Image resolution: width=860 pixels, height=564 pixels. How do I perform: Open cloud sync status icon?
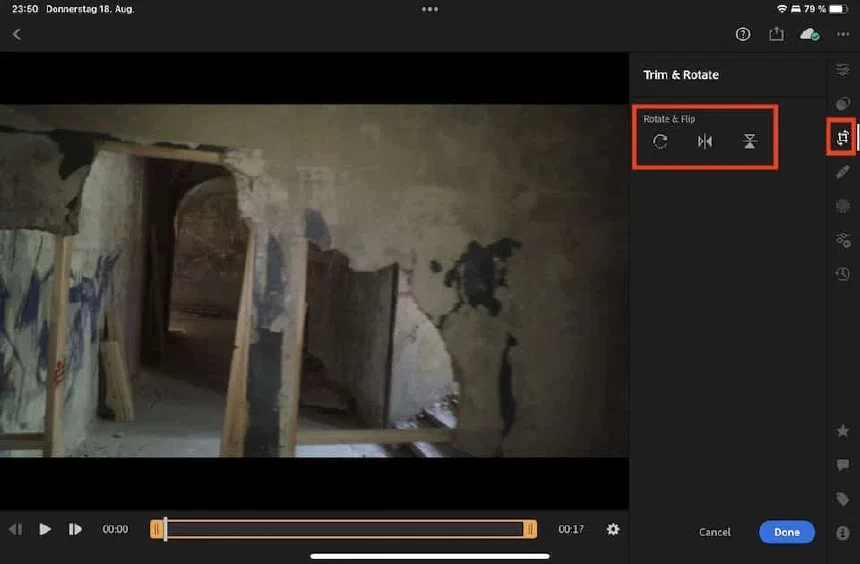pyautogui.click(x=810, y=35)
